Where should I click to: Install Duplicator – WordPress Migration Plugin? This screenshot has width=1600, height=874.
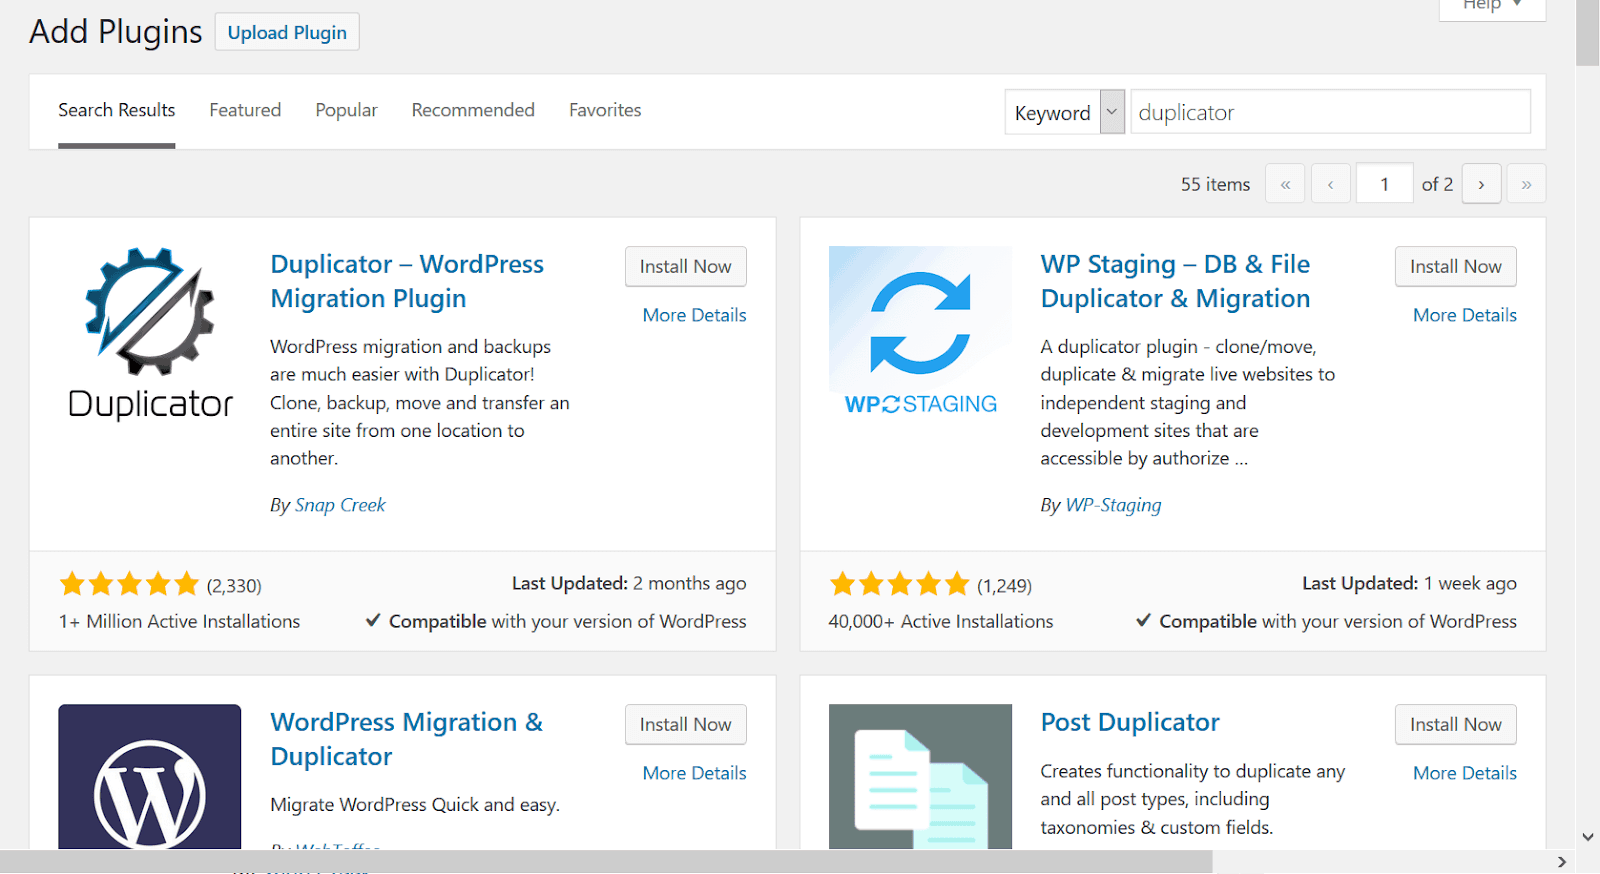[686, 266]
